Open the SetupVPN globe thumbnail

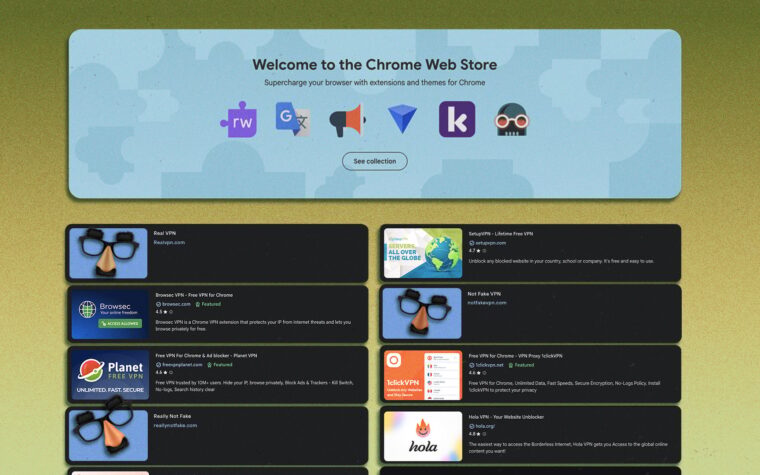423,253
